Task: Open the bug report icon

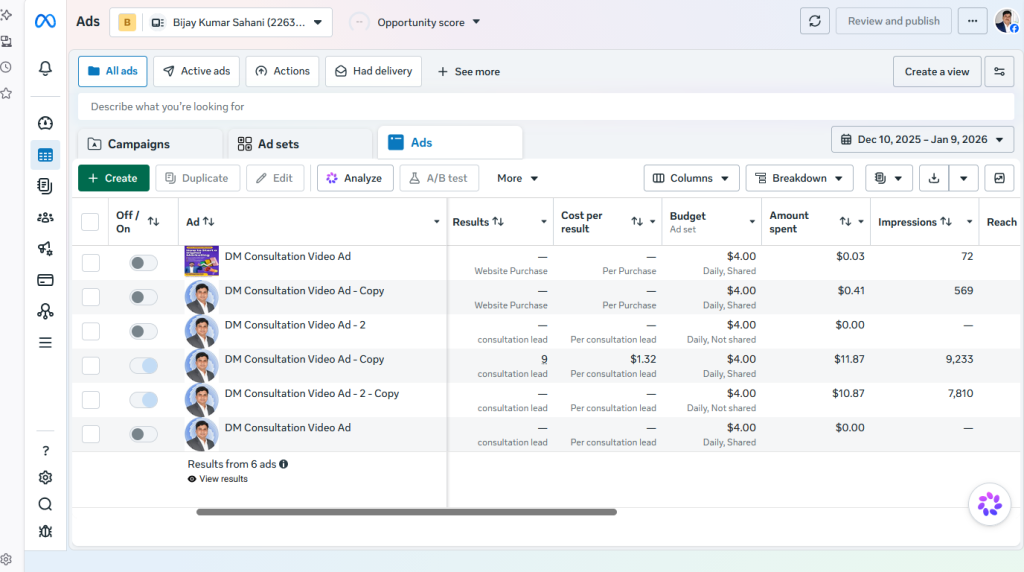Action: tap(45, 531)
